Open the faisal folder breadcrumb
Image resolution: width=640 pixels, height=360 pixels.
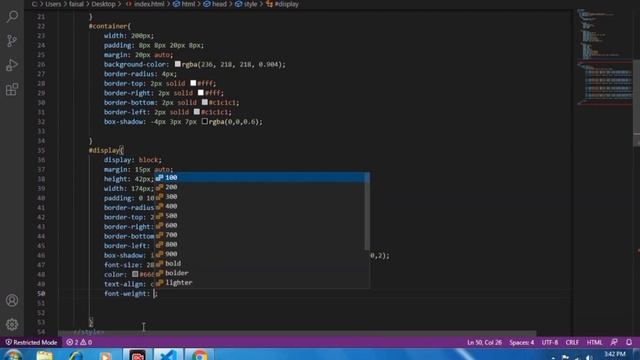(76, 4)
